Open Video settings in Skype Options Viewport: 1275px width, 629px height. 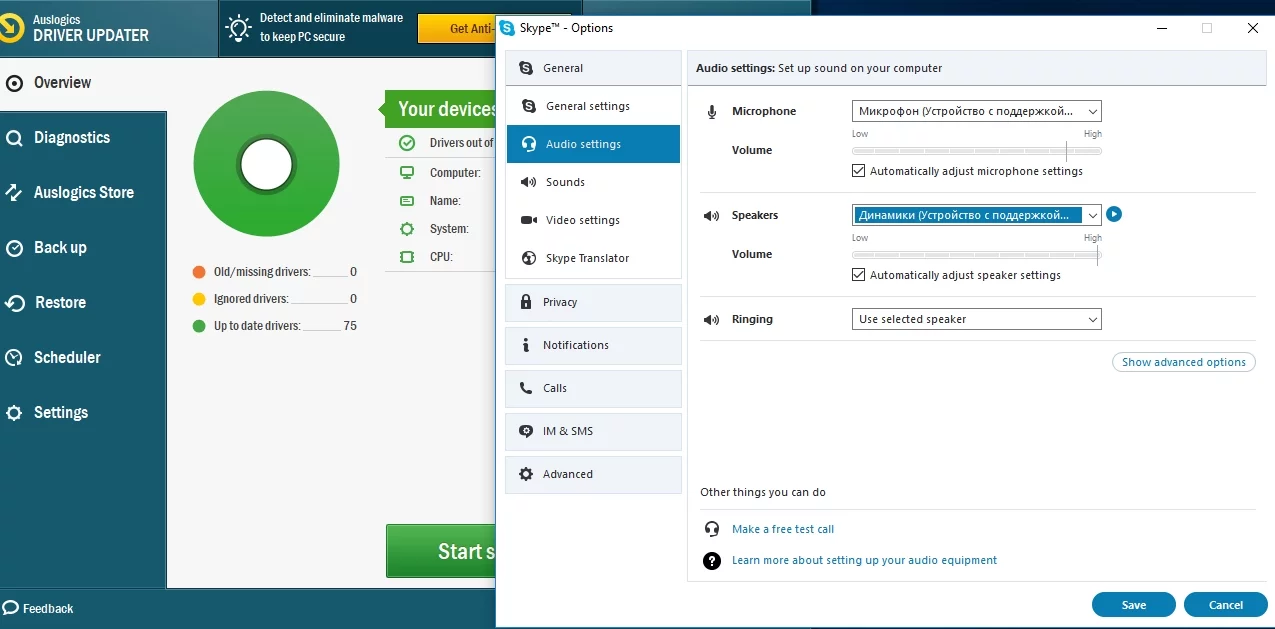click(x=593, y=220)
